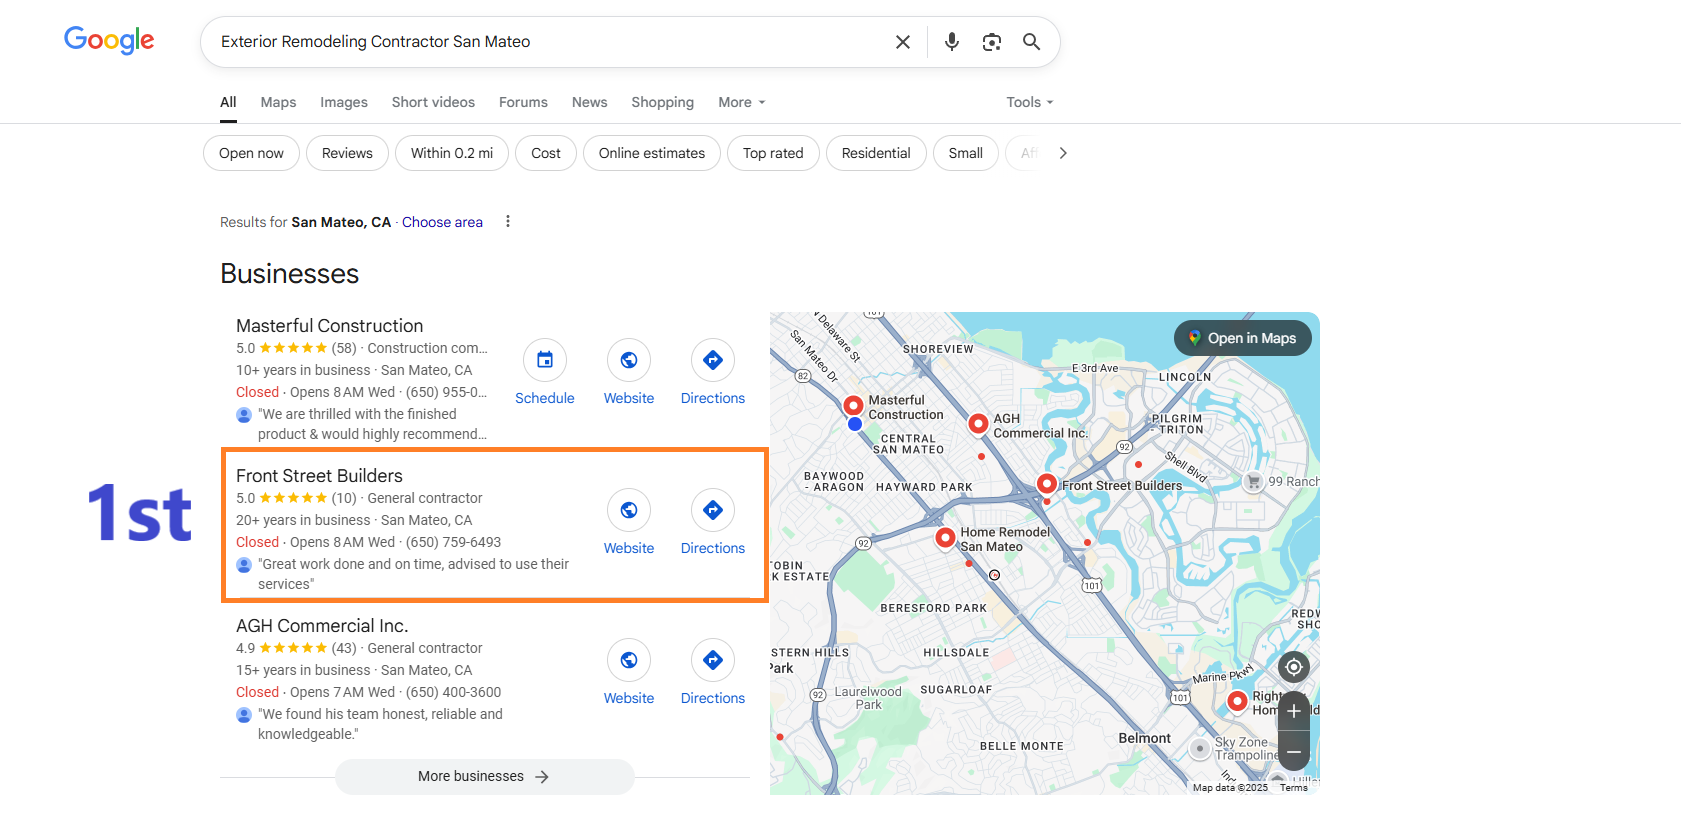The width and height of the screenshot is (1681, 820).
Task: Open the Front Street Builders listing title
Action: [x=319, y=476]
